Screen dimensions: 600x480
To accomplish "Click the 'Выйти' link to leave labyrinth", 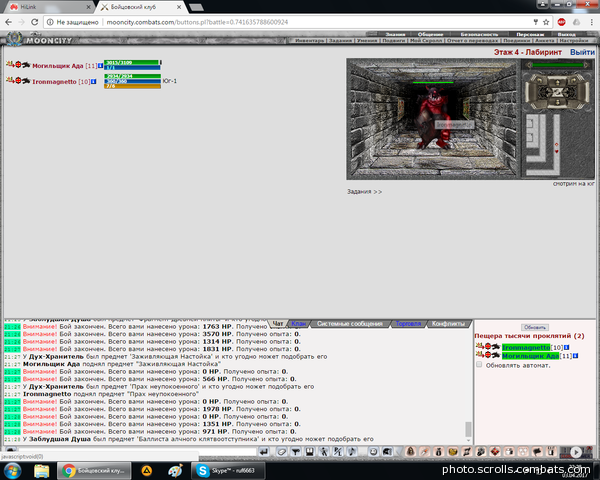I will tap(582, 52).
